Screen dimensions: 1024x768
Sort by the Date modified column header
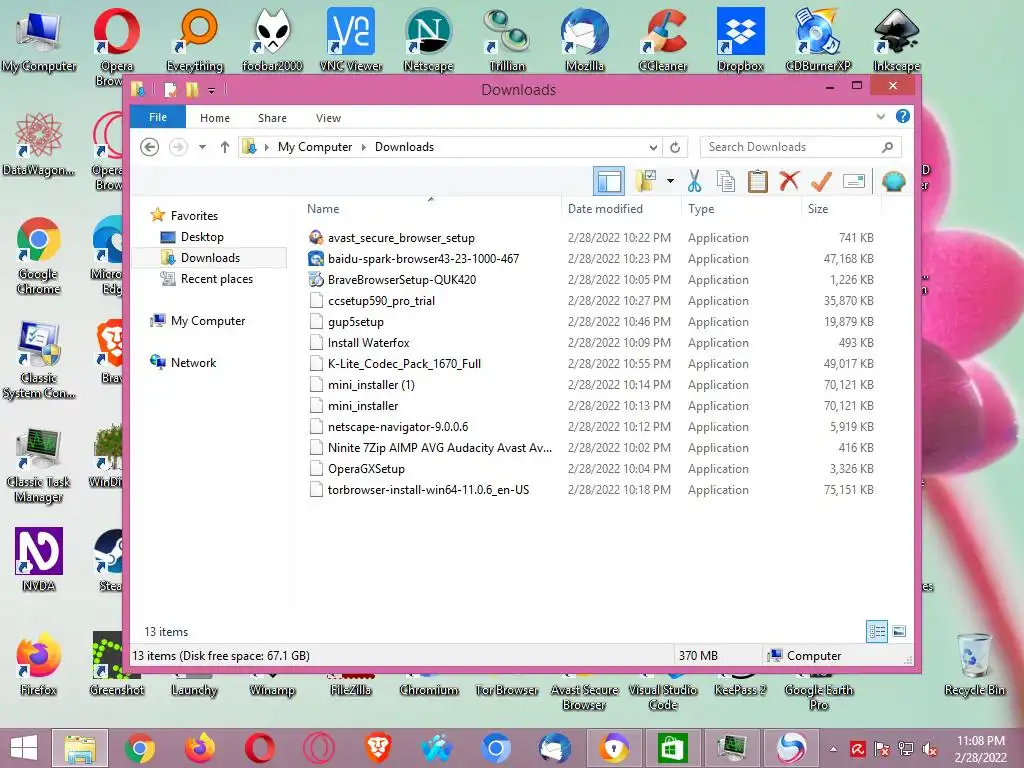(x=621, y=208)
